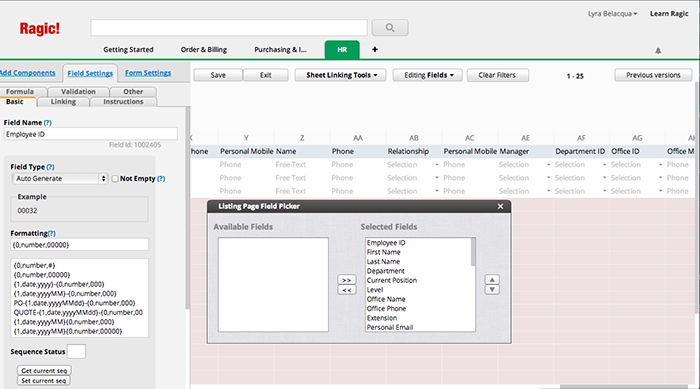
Task: Open the Field Type Auto Generate dropdown
Action: pyautogui.click(x=60, y=179)
